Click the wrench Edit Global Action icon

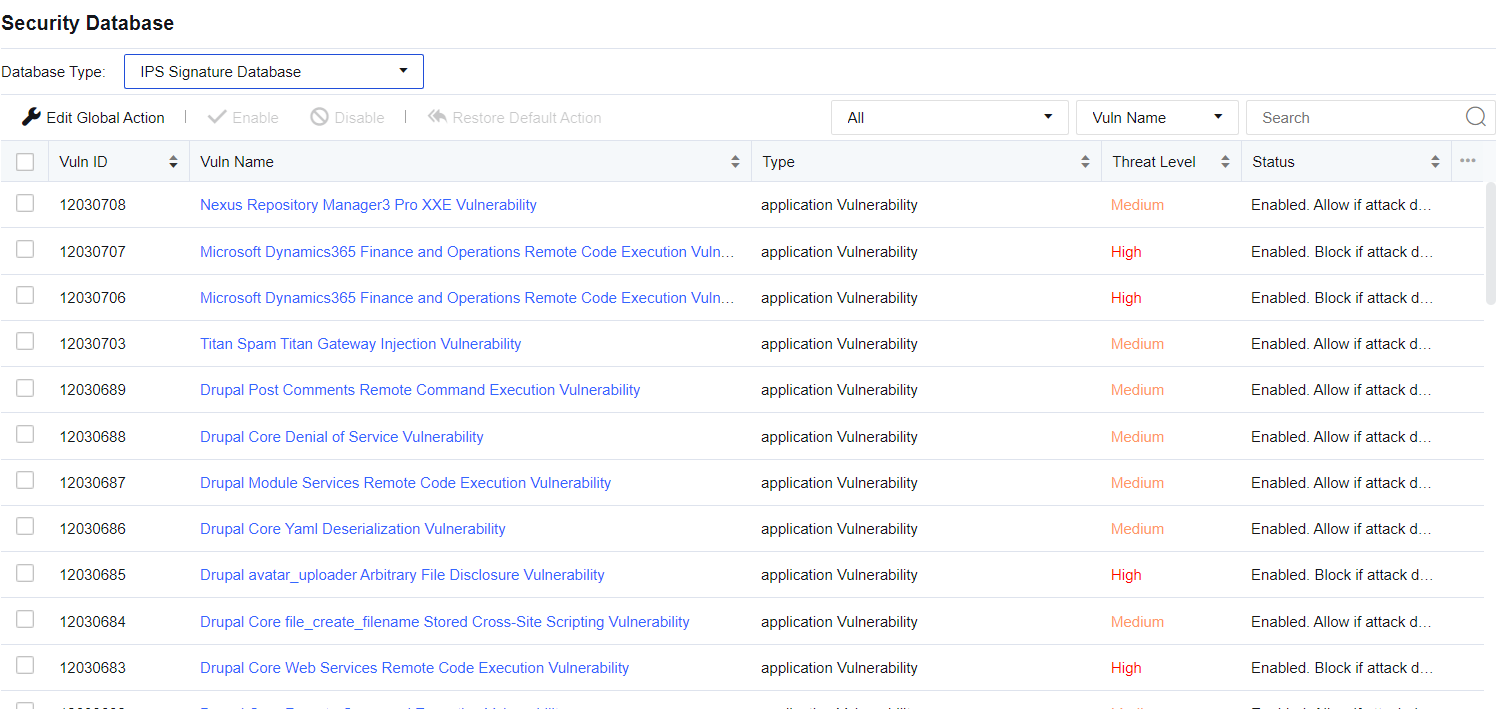click(x=32, y=117)
